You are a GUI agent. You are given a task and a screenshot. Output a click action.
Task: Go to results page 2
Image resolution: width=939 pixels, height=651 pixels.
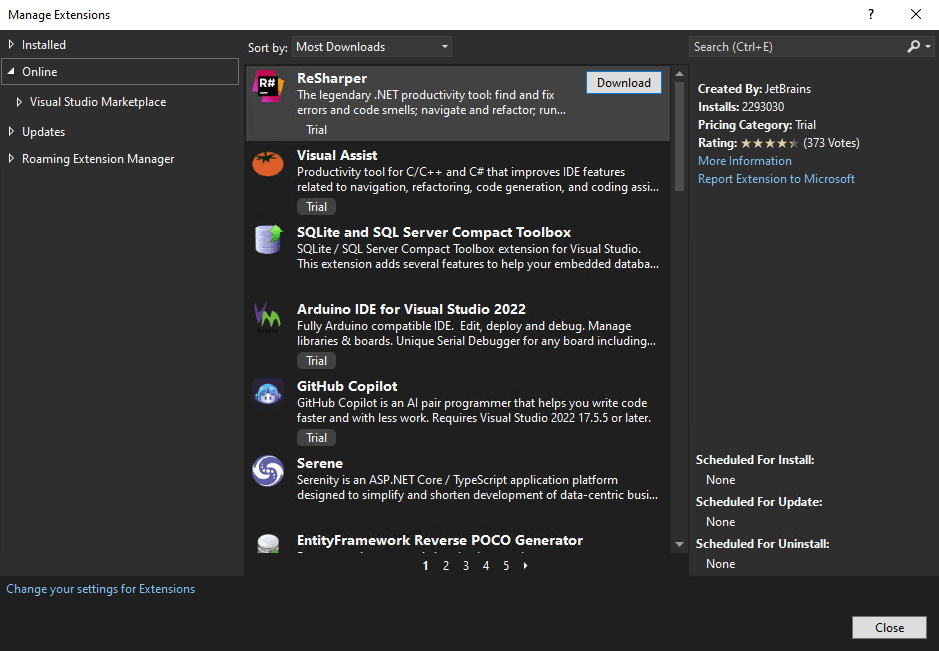[446, 565]
